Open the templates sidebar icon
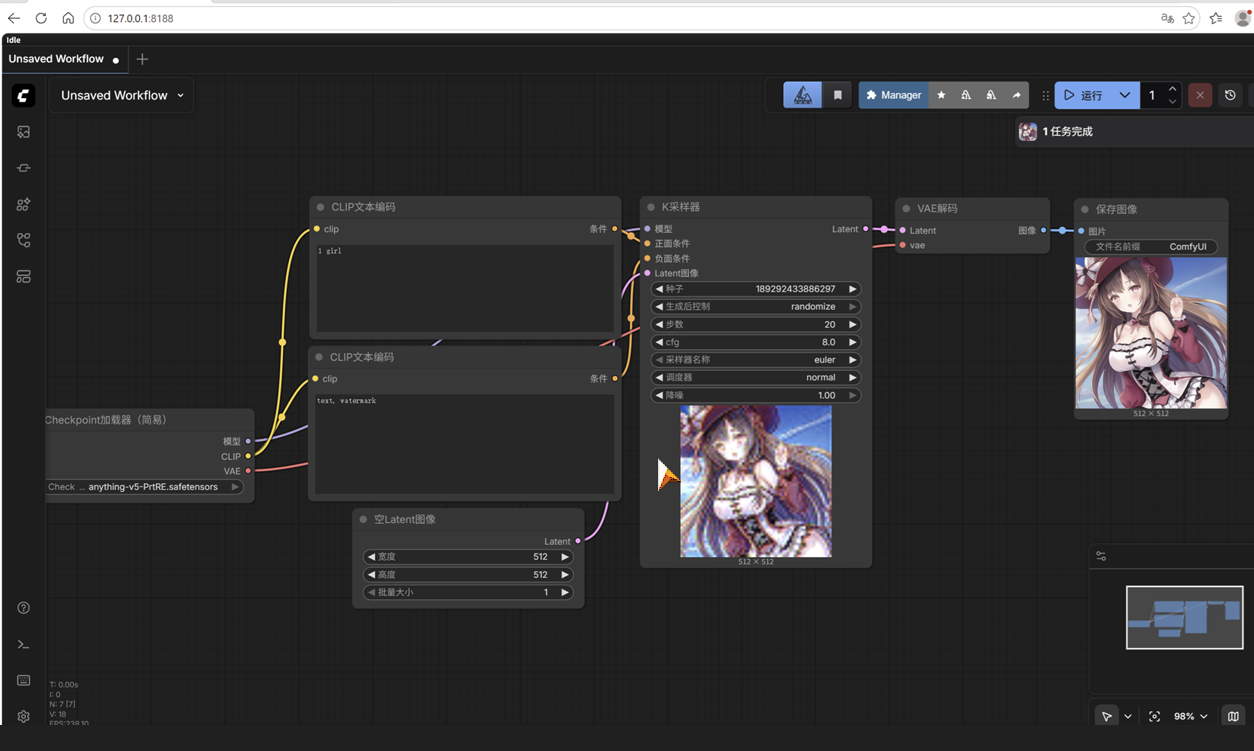Screen dimensions: 1254x751 click(23, 276)
